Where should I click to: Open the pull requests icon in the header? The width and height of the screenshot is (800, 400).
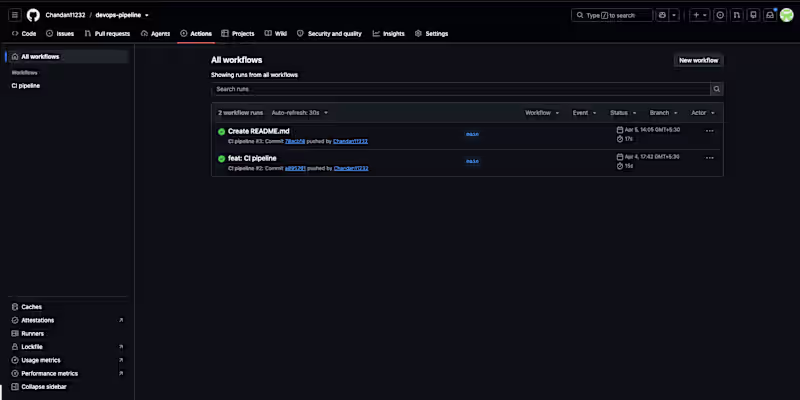click(x=737, y=15)
